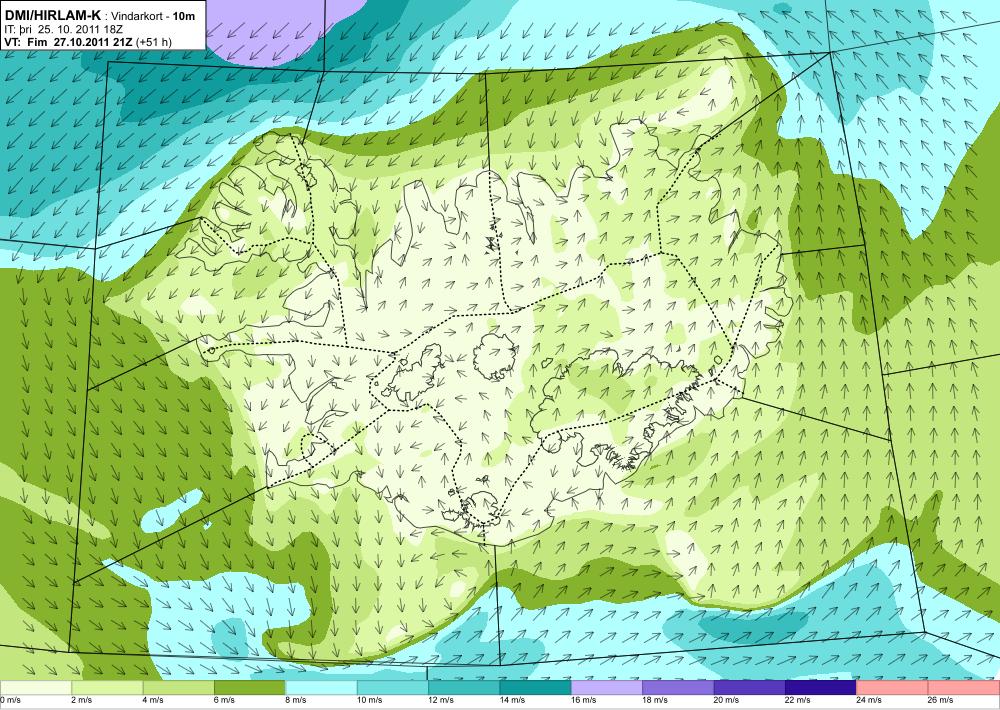Click the "0 m/s" legend label
The height and width of the screenshot is (710, 1000).
click(11, 700)
